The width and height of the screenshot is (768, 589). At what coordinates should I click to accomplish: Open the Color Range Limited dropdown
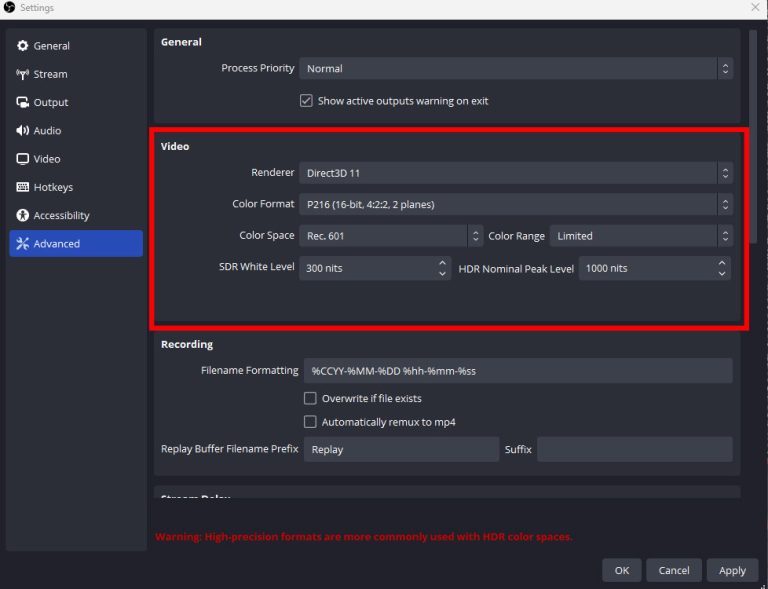pos(640,236)
